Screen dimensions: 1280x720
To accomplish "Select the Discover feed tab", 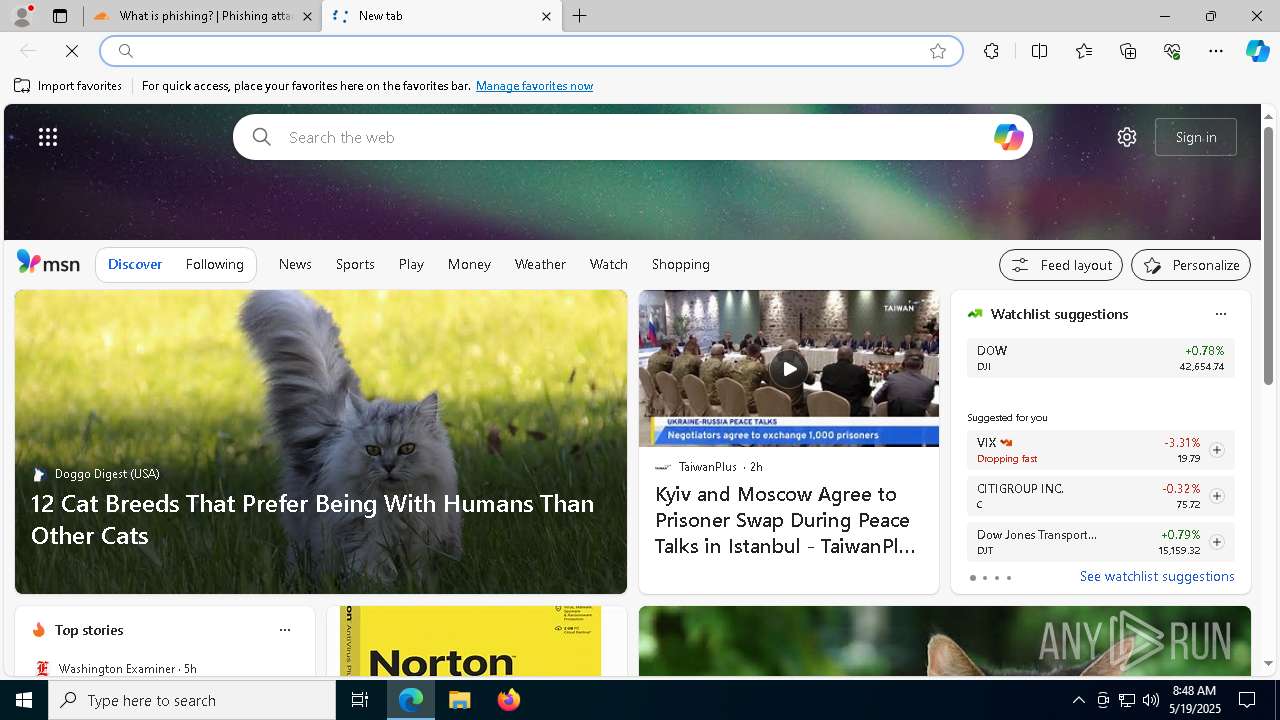I will click(x=135, y=264).
